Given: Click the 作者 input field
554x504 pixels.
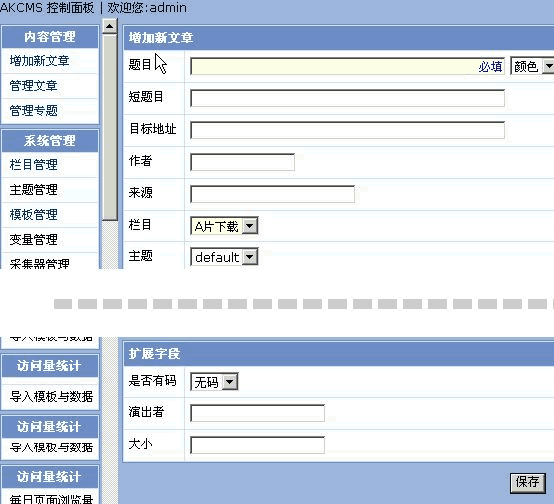Looking at the screenshot, I should tap(242, 162).
